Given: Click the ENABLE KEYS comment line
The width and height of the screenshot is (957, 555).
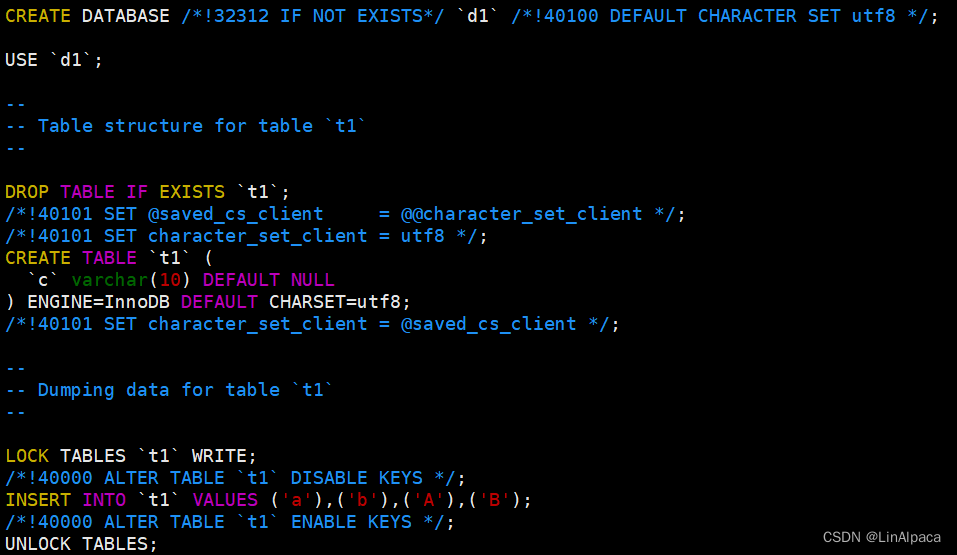Looking at the screenshot, I should point(229,521).
